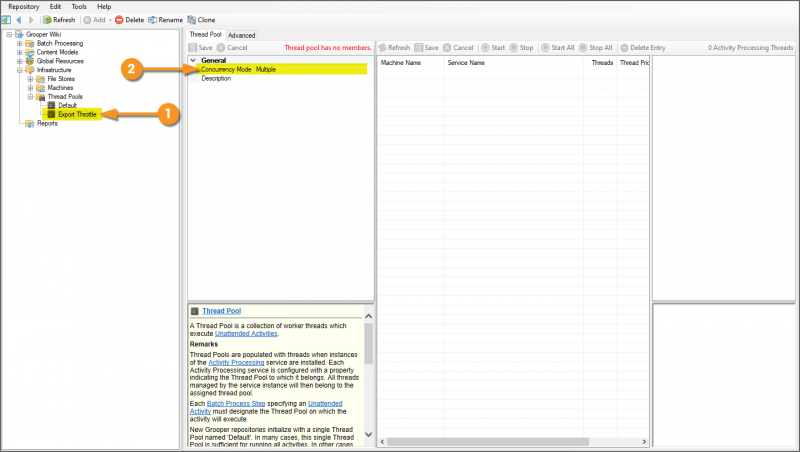This screenshot has height=452, width=800.
Task: Expand the Global Resources node
Action: click(20, 61)
